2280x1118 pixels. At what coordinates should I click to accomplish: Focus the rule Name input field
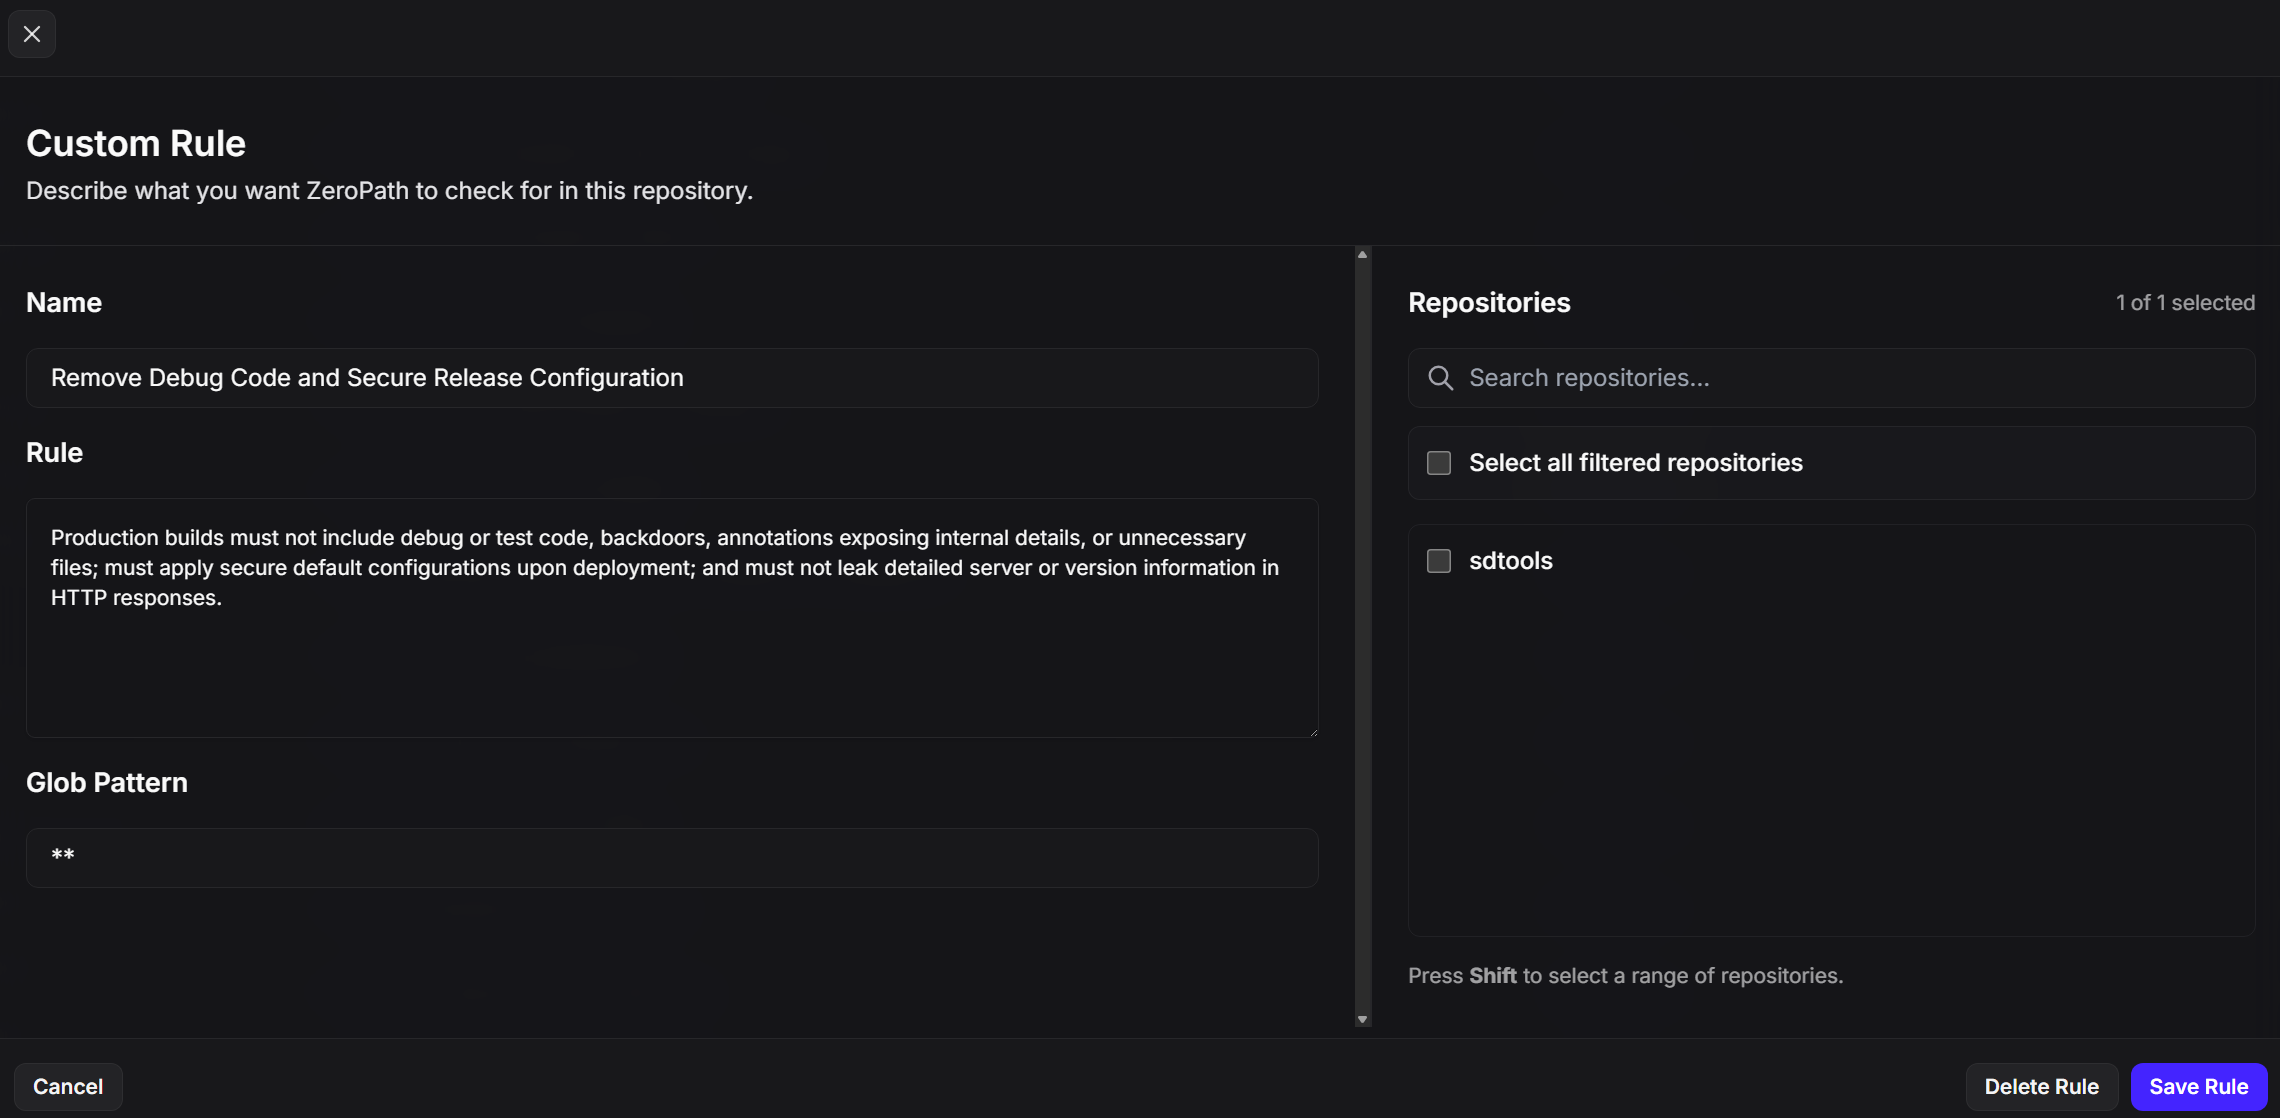click(672, 378)
